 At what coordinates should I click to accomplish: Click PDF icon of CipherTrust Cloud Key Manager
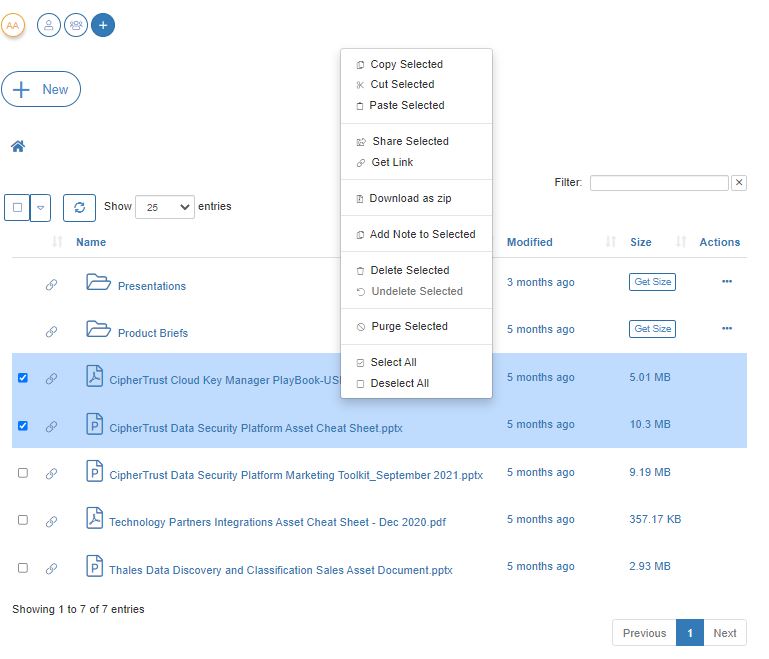tap(95, 376)
